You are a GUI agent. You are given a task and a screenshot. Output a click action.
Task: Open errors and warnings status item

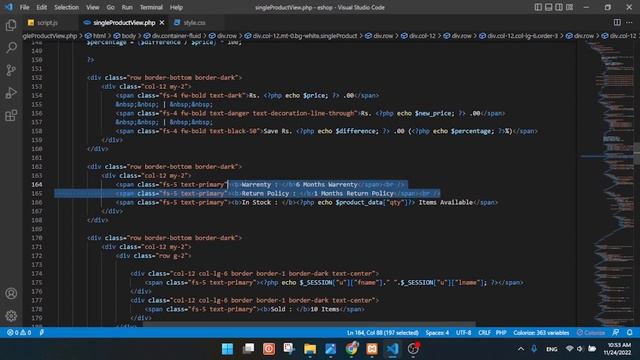(x=19, y=333)
